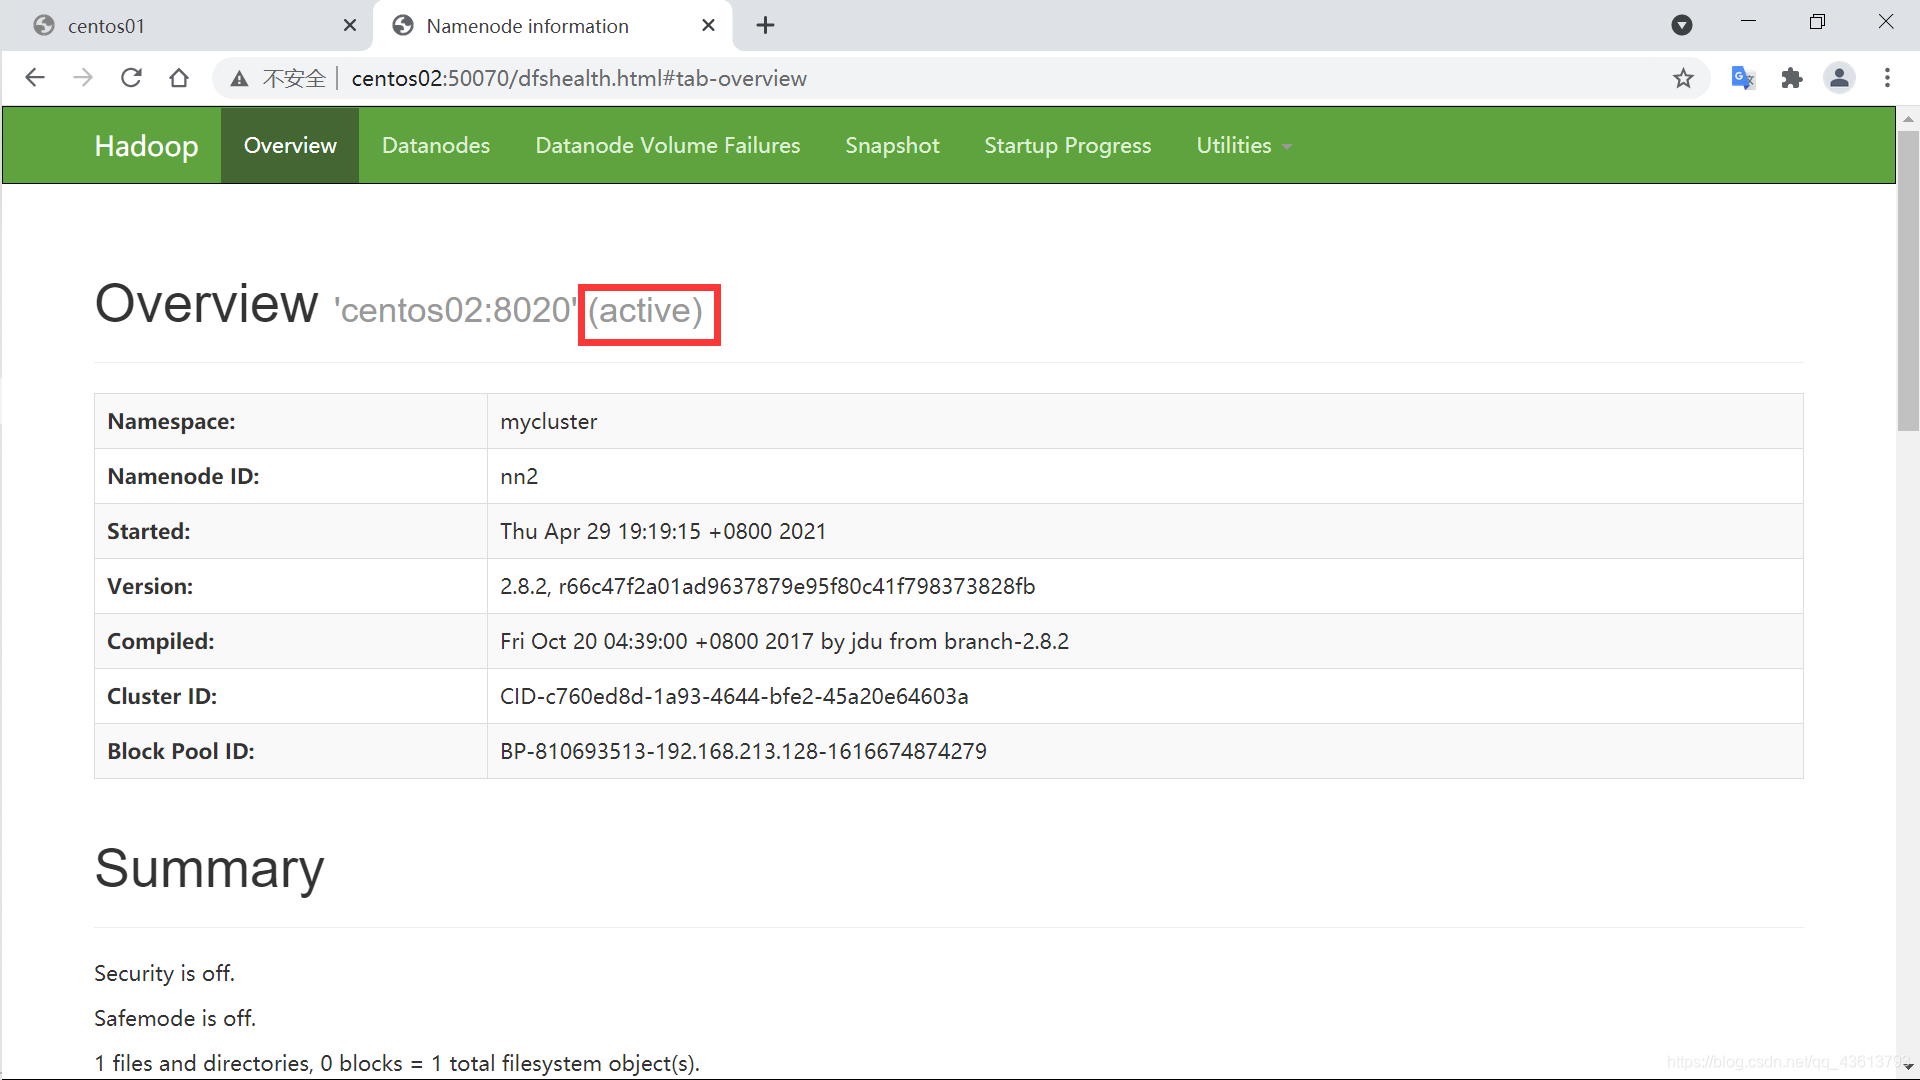Open the Extensions puzzle icon
The image size is (1920, 1080).
click(1792, 78)
